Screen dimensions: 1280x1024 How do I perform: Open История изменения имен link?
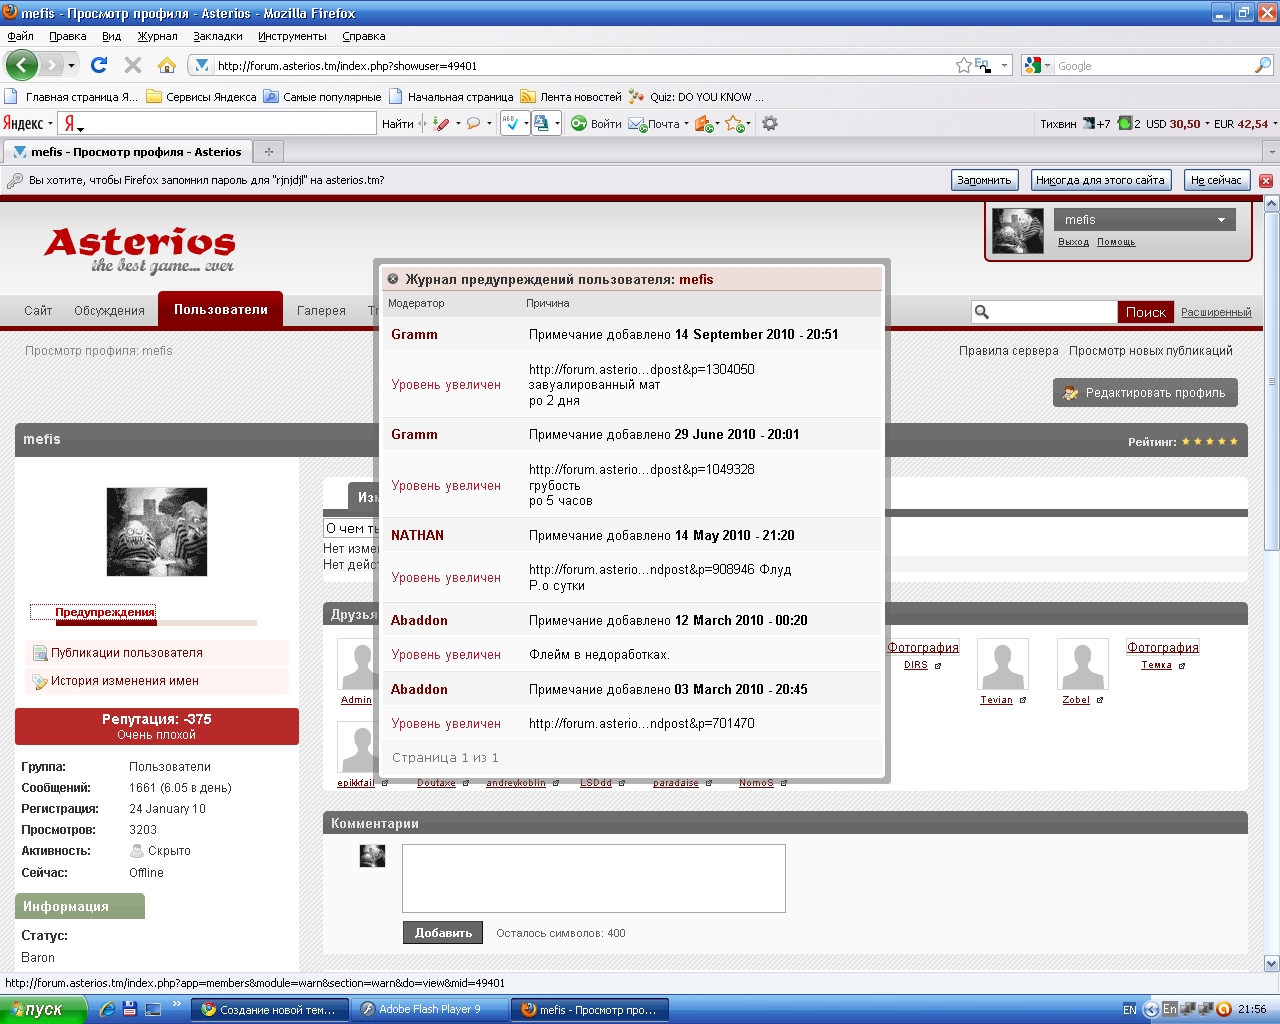[125, 681]
